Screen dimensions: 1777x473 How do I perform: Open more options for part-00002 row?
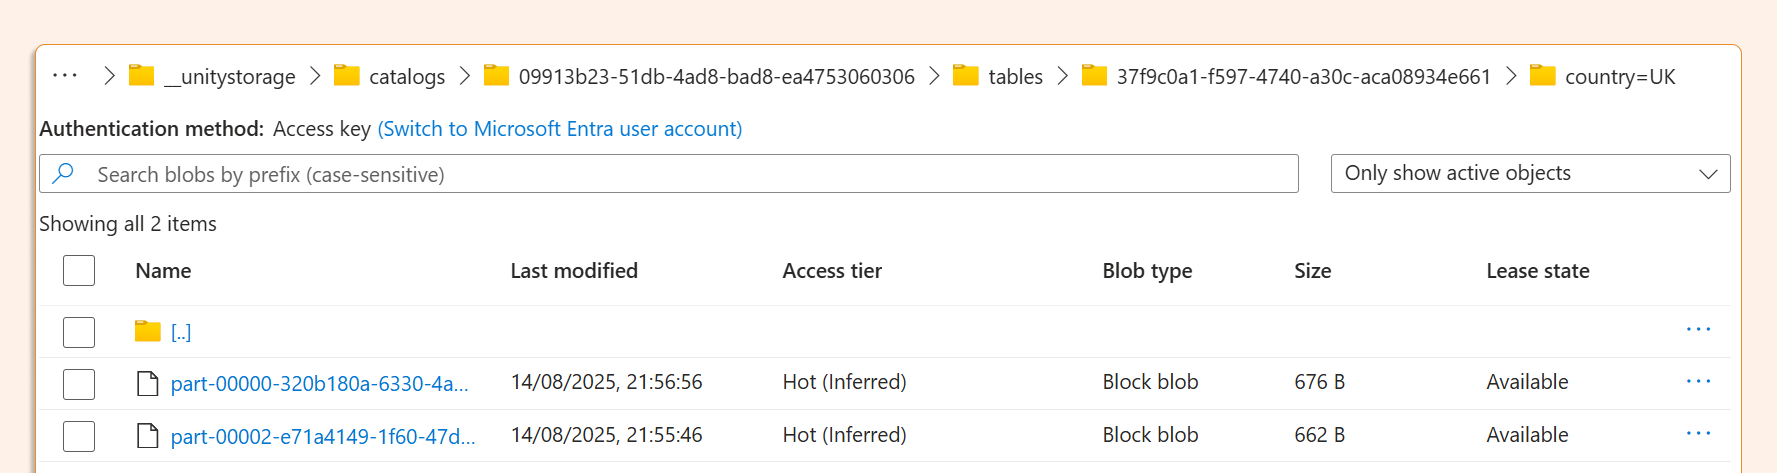point(1698,434)
